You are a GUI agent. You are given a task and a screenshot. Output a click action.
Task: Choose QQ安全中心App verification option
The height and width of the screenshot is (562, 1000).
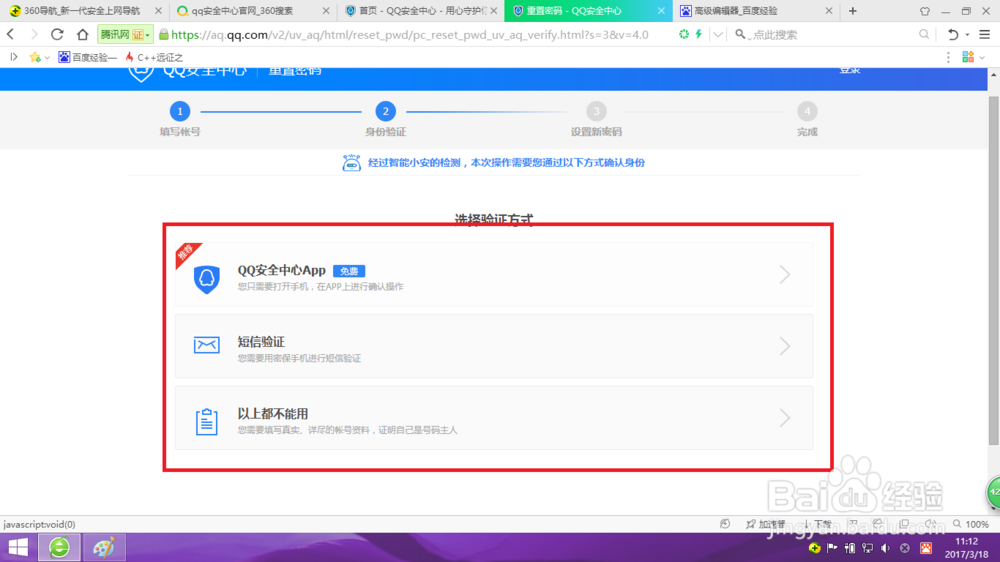coord(494,275)
